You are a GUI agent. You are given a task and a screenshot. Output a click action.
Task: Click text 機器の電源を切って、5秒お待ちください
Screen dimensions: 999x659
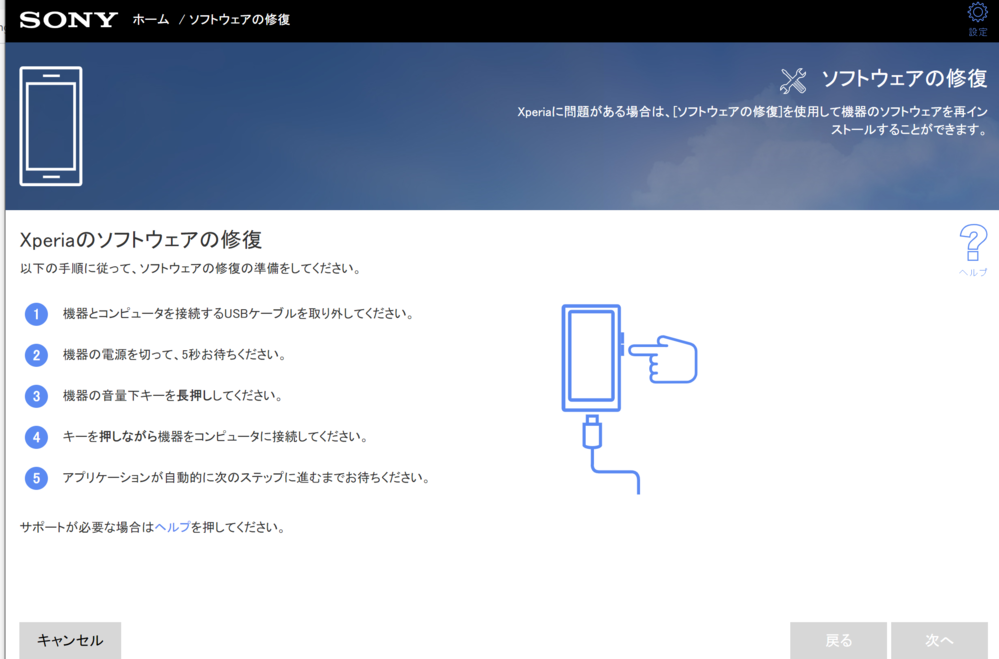pos(174,354)
